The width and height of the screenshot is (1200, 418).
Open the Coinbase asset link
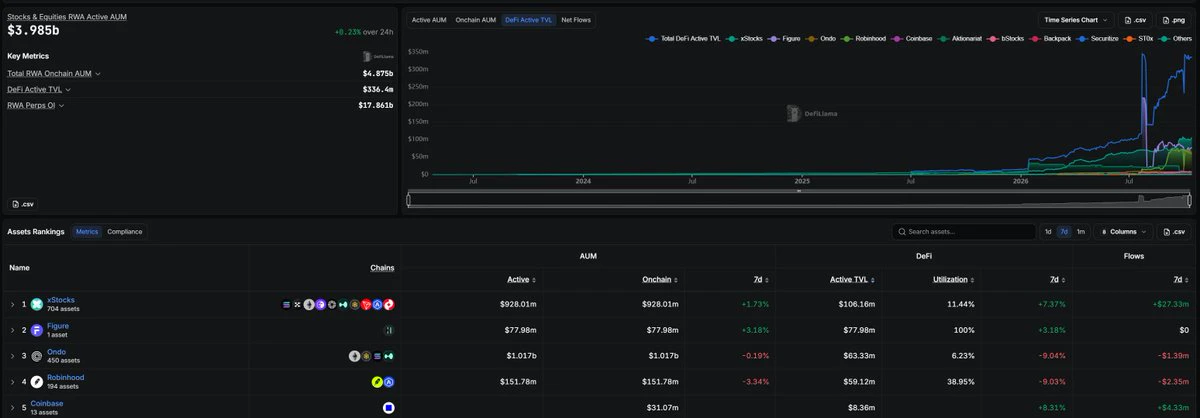(x=47, y=403)
